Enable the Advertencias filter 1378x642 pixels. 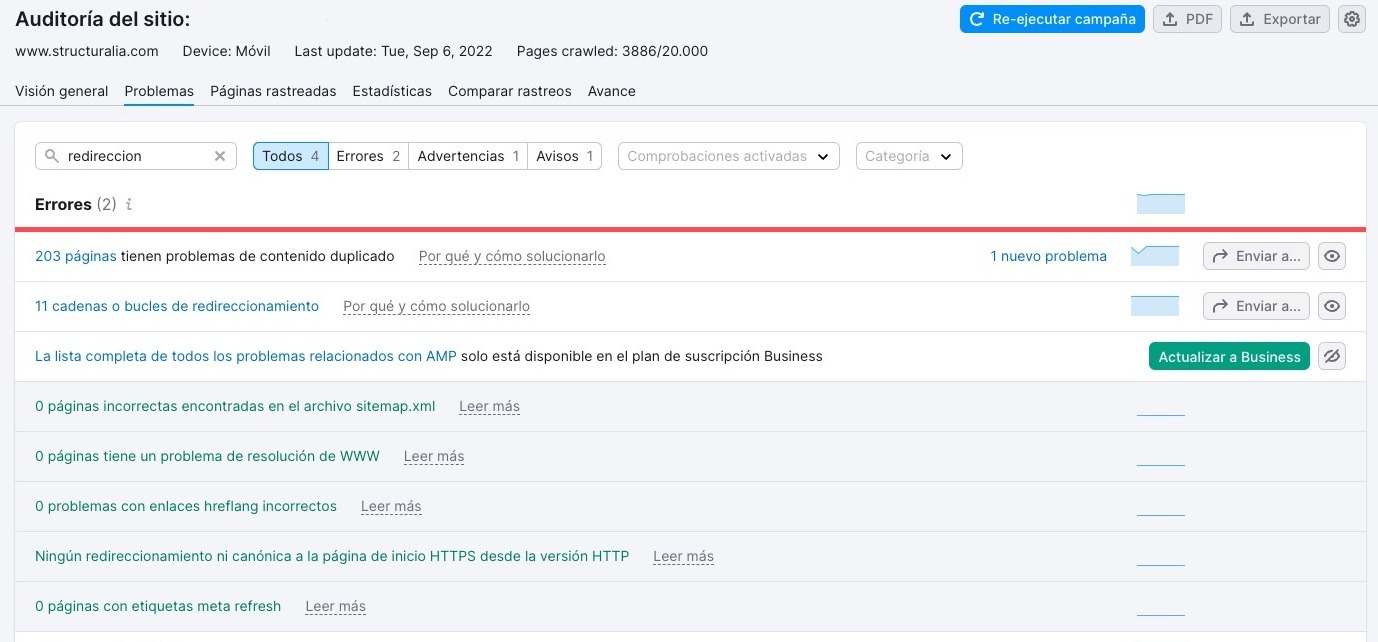point(466,156)
